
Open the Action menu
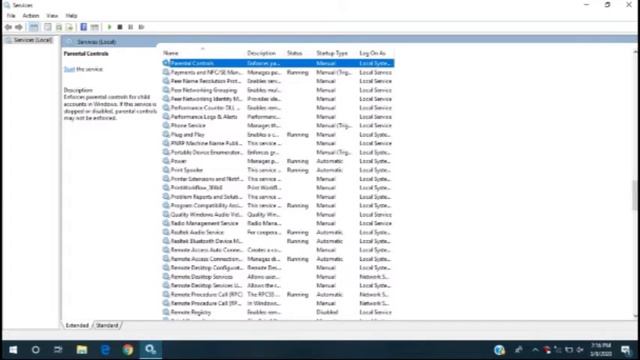click(x=31, y=16)
